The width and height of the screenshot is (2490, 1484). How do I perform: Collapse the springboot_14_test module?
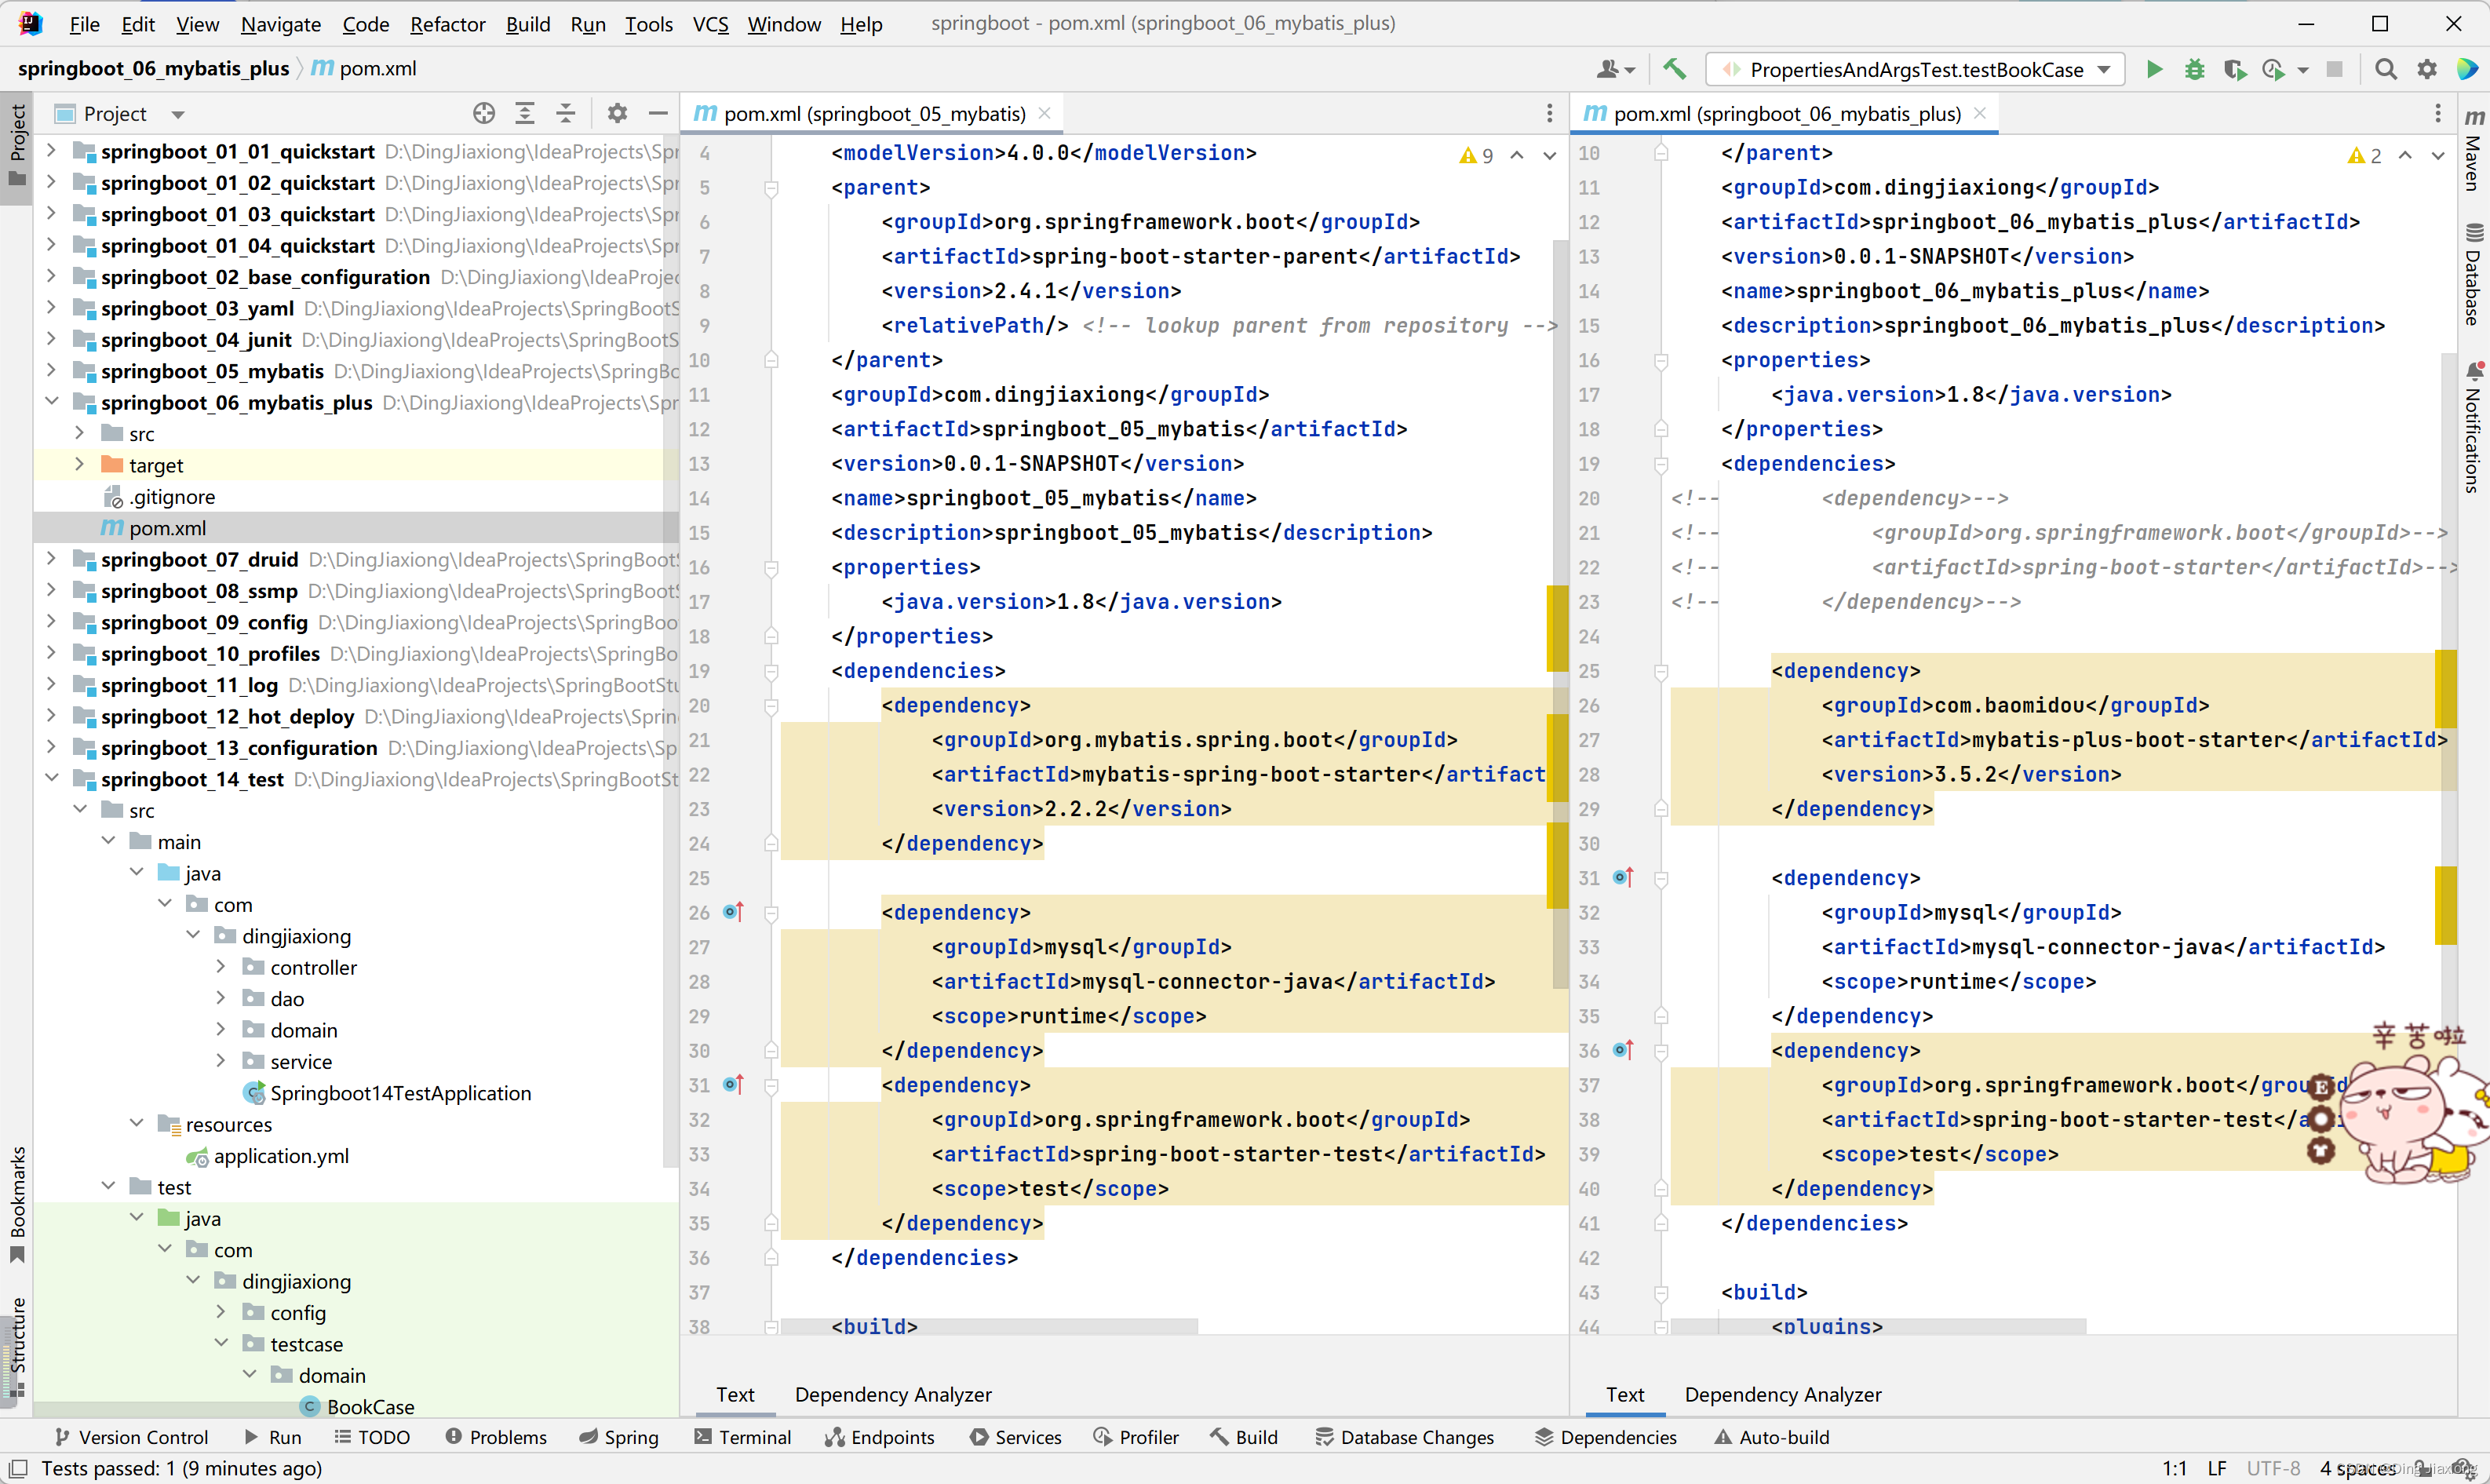[x=51, y=779]
